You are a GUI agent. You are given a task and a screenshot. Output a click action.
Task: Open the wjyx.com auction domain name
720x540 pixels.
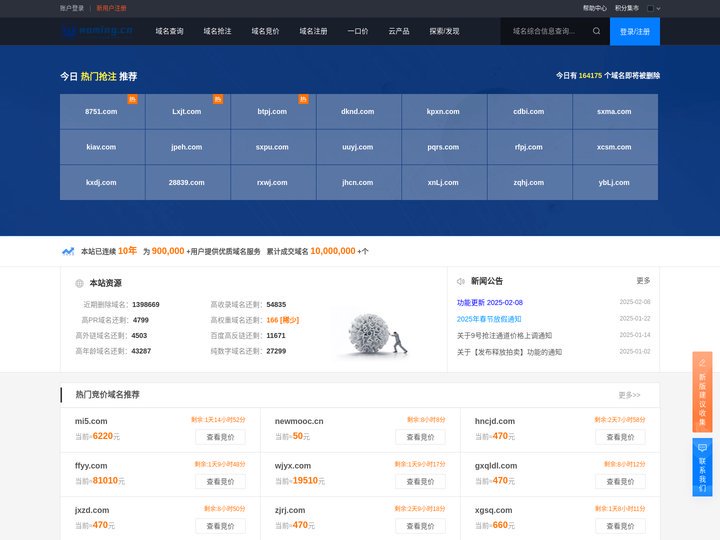[292, 466]
